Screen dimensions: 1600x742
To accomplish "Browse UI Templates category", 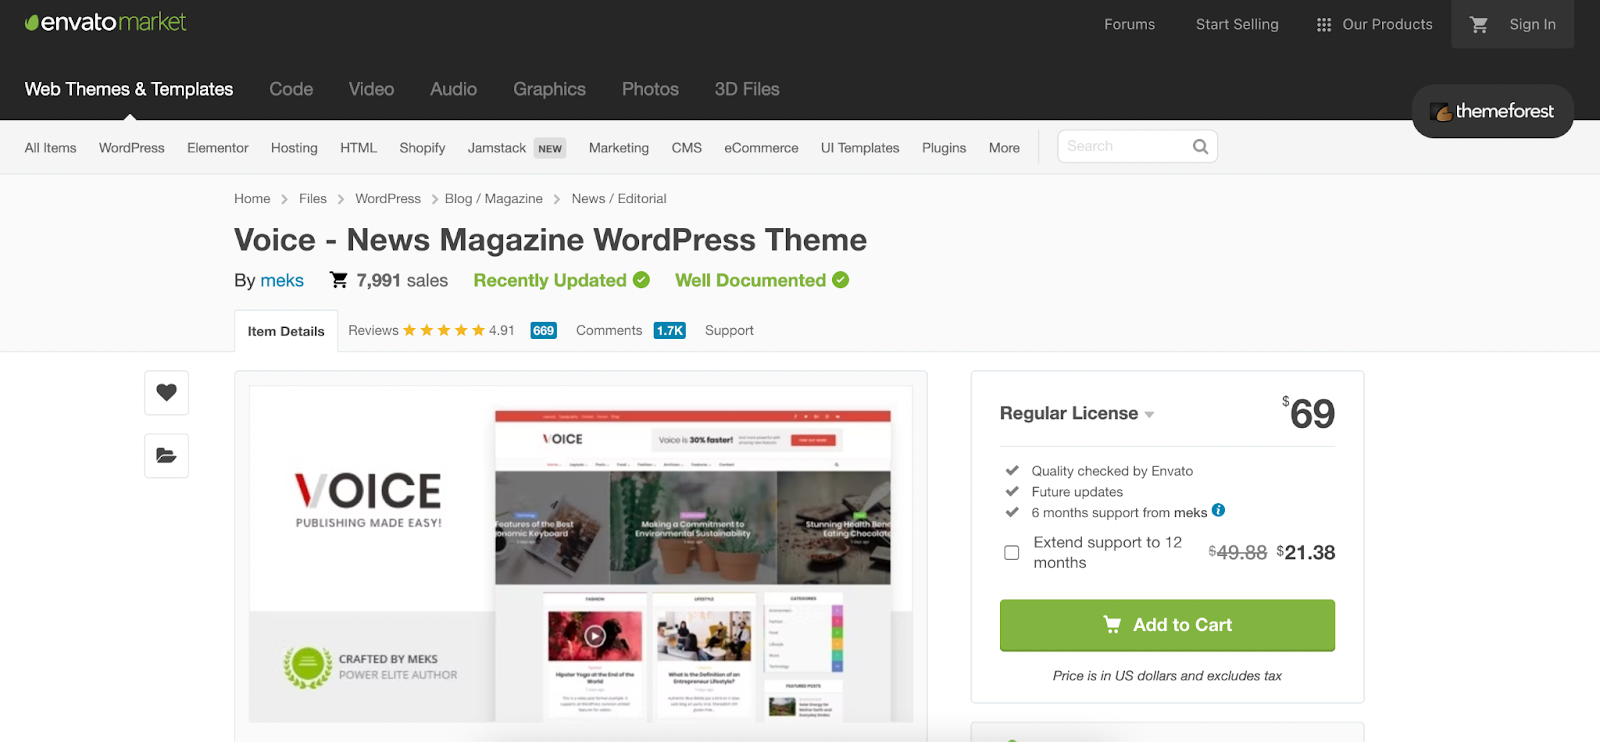I will (860, 148).
